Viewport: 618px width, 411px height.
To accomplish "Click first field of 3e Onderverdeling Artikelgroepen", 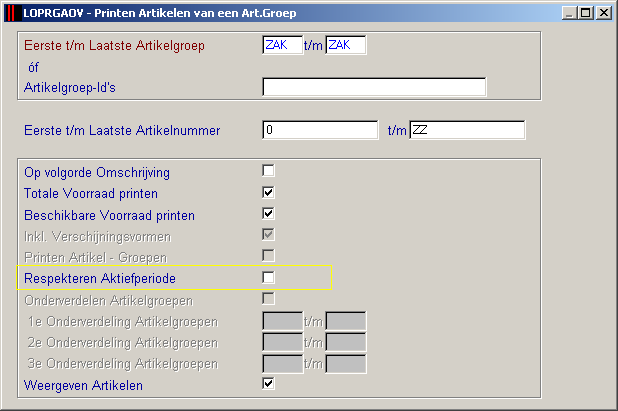I will coord(283,364).
